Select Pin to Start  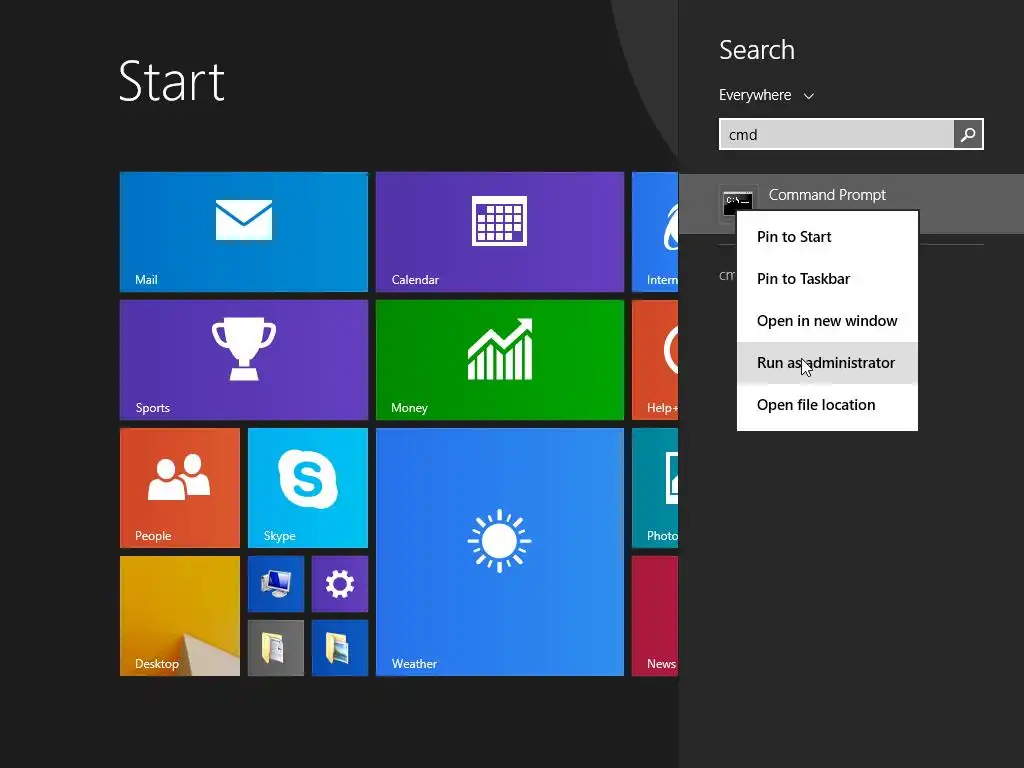(827, 236)
